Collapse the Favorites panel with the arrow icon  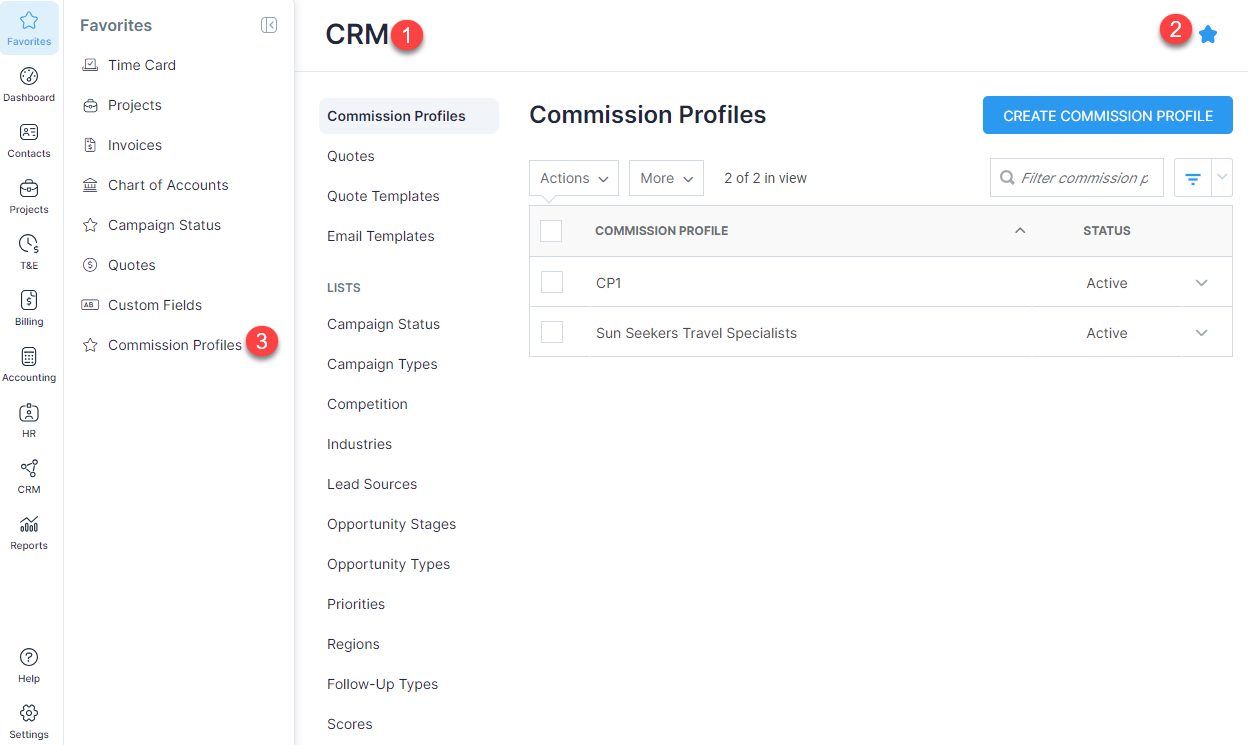pyautogui.click(x=269, y=26)
